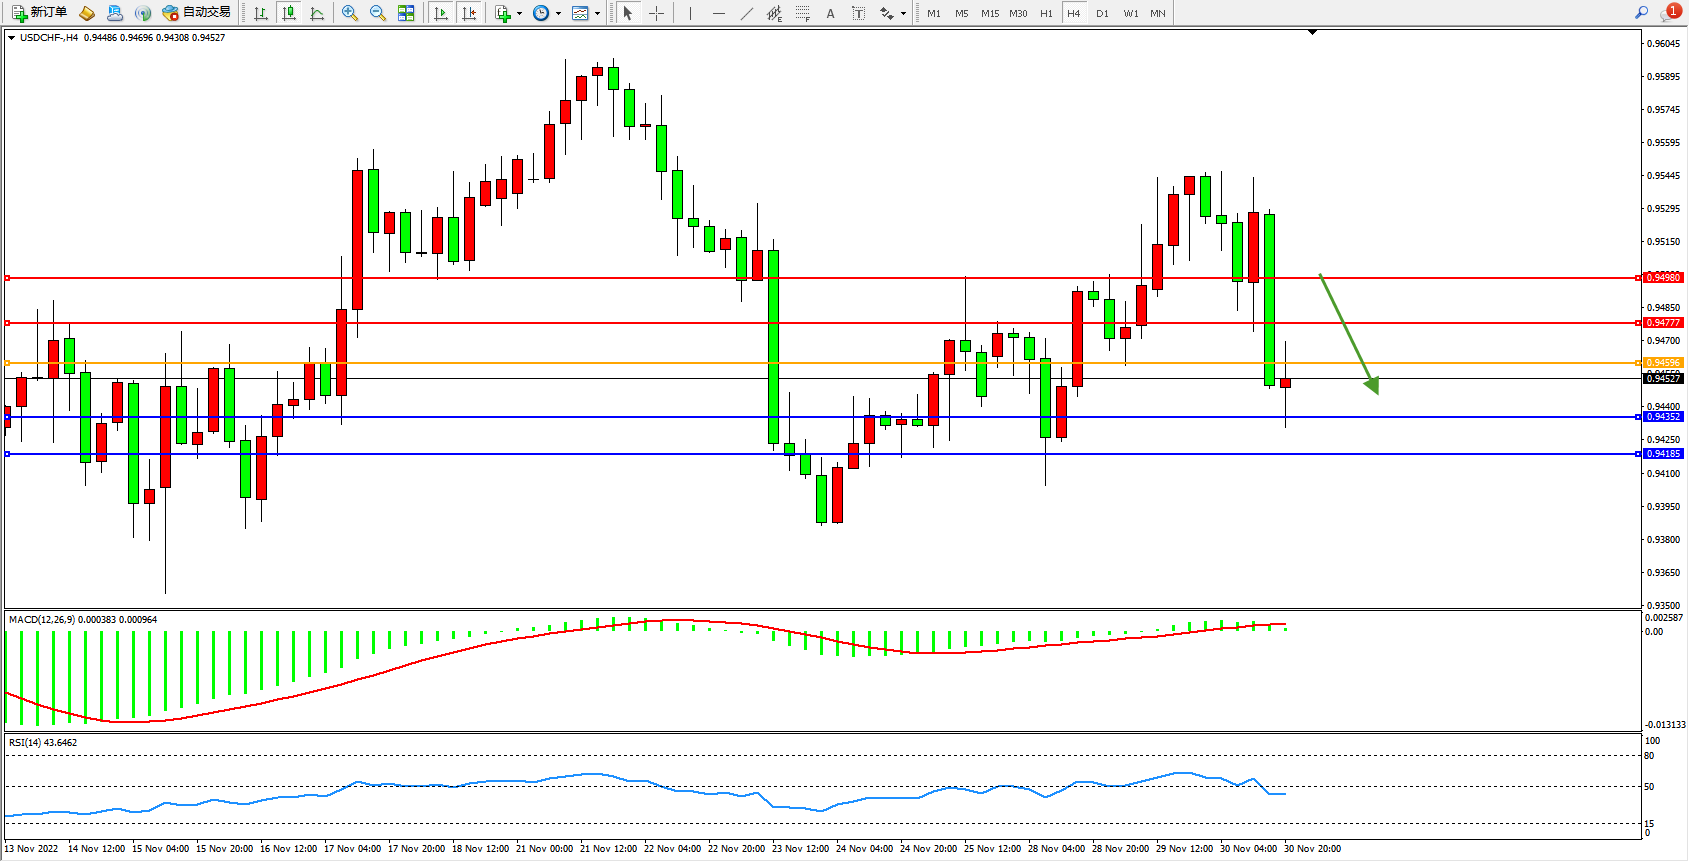Select the Crosshair tool
1689x862 pixels.
point(656,13)
